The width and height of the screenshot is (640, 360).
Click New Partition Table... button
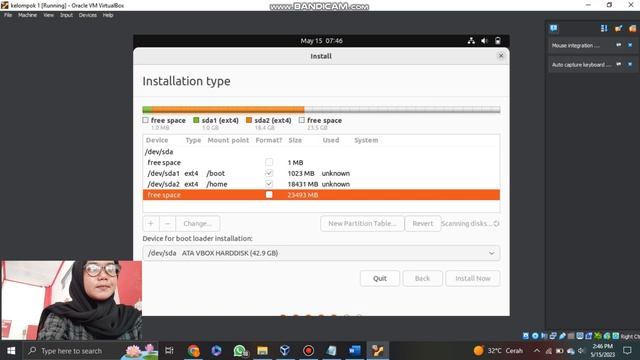point(362,223)
